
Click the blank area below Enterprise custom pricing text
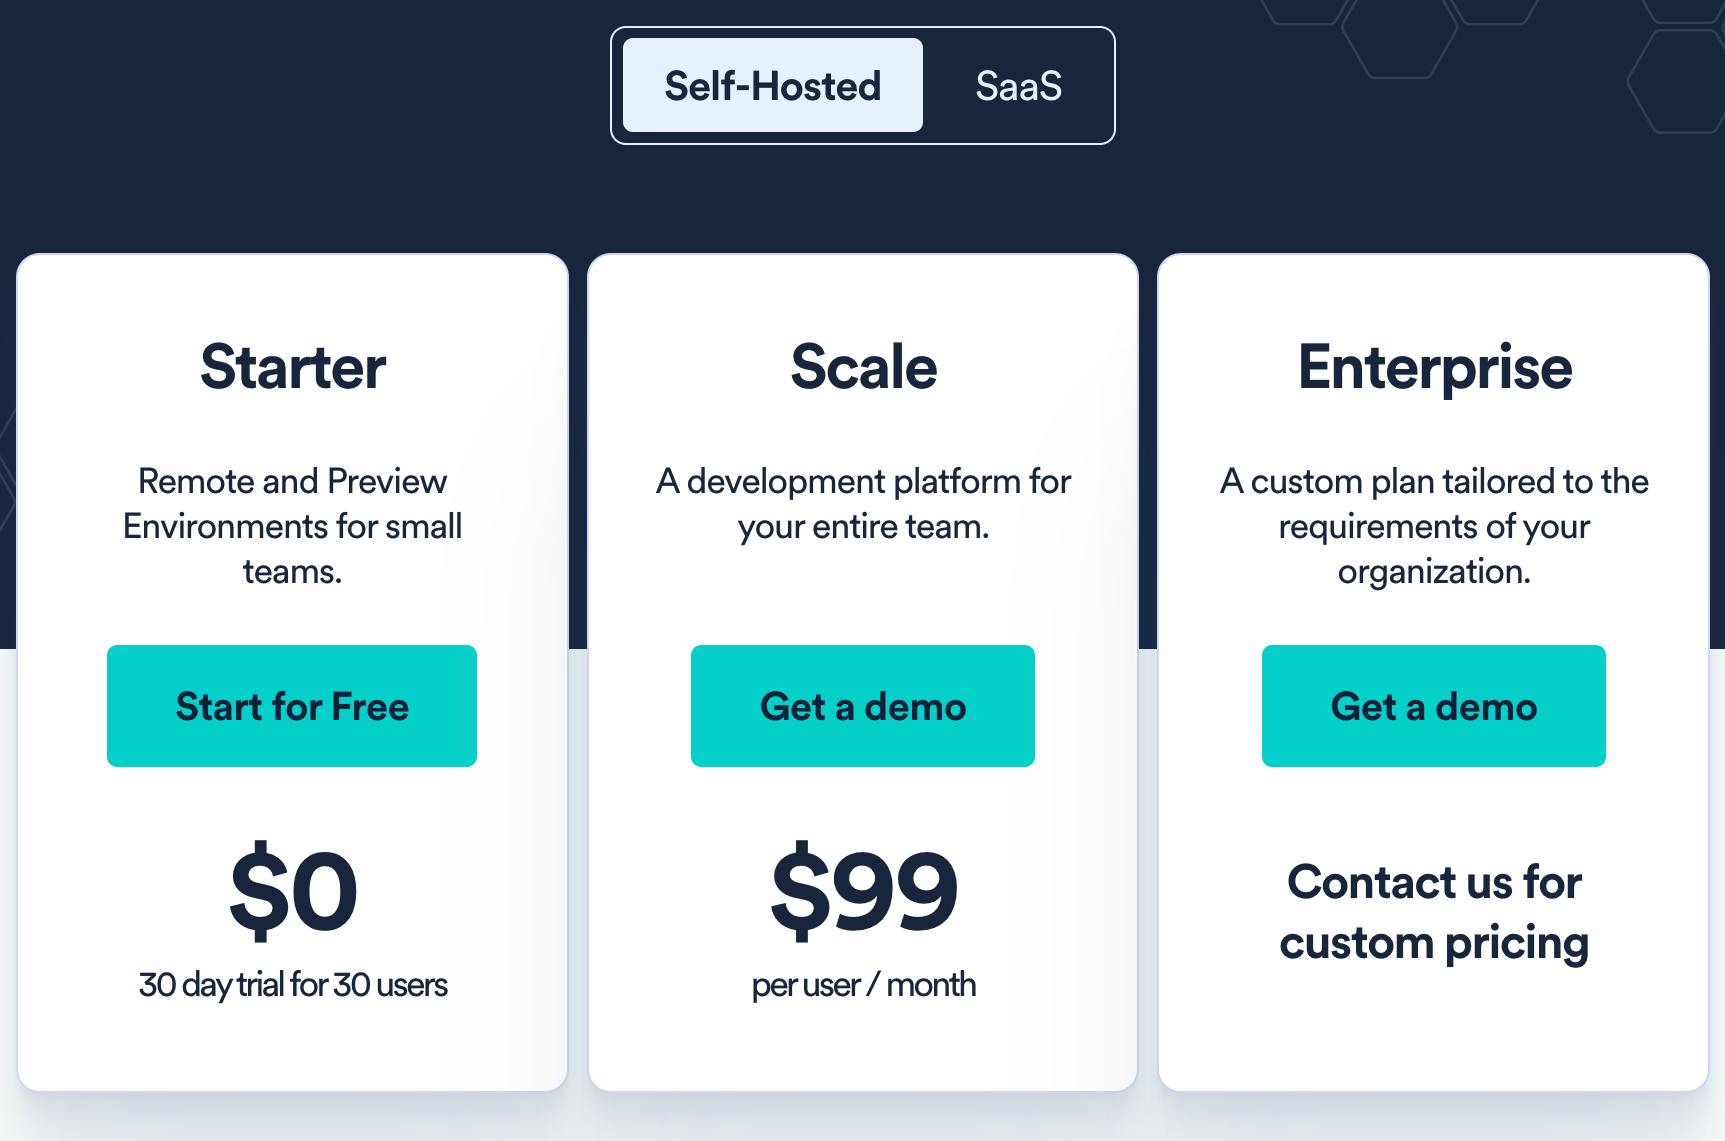[1434, 1030]
